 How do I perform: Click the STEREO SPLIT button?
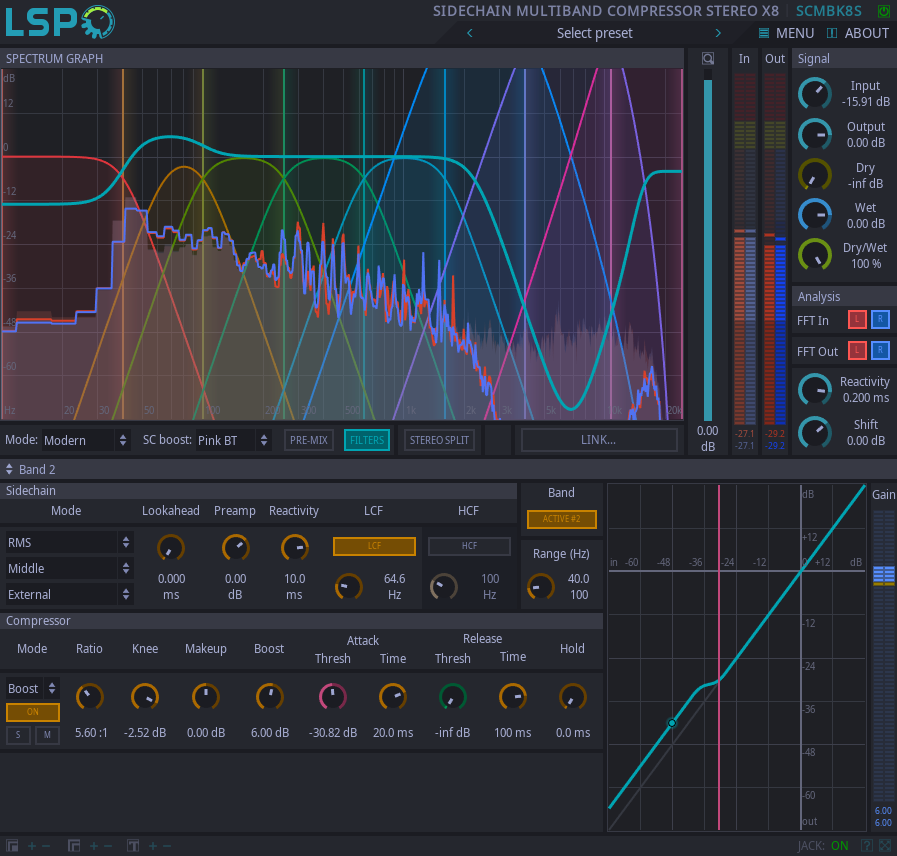click(440, 440)
